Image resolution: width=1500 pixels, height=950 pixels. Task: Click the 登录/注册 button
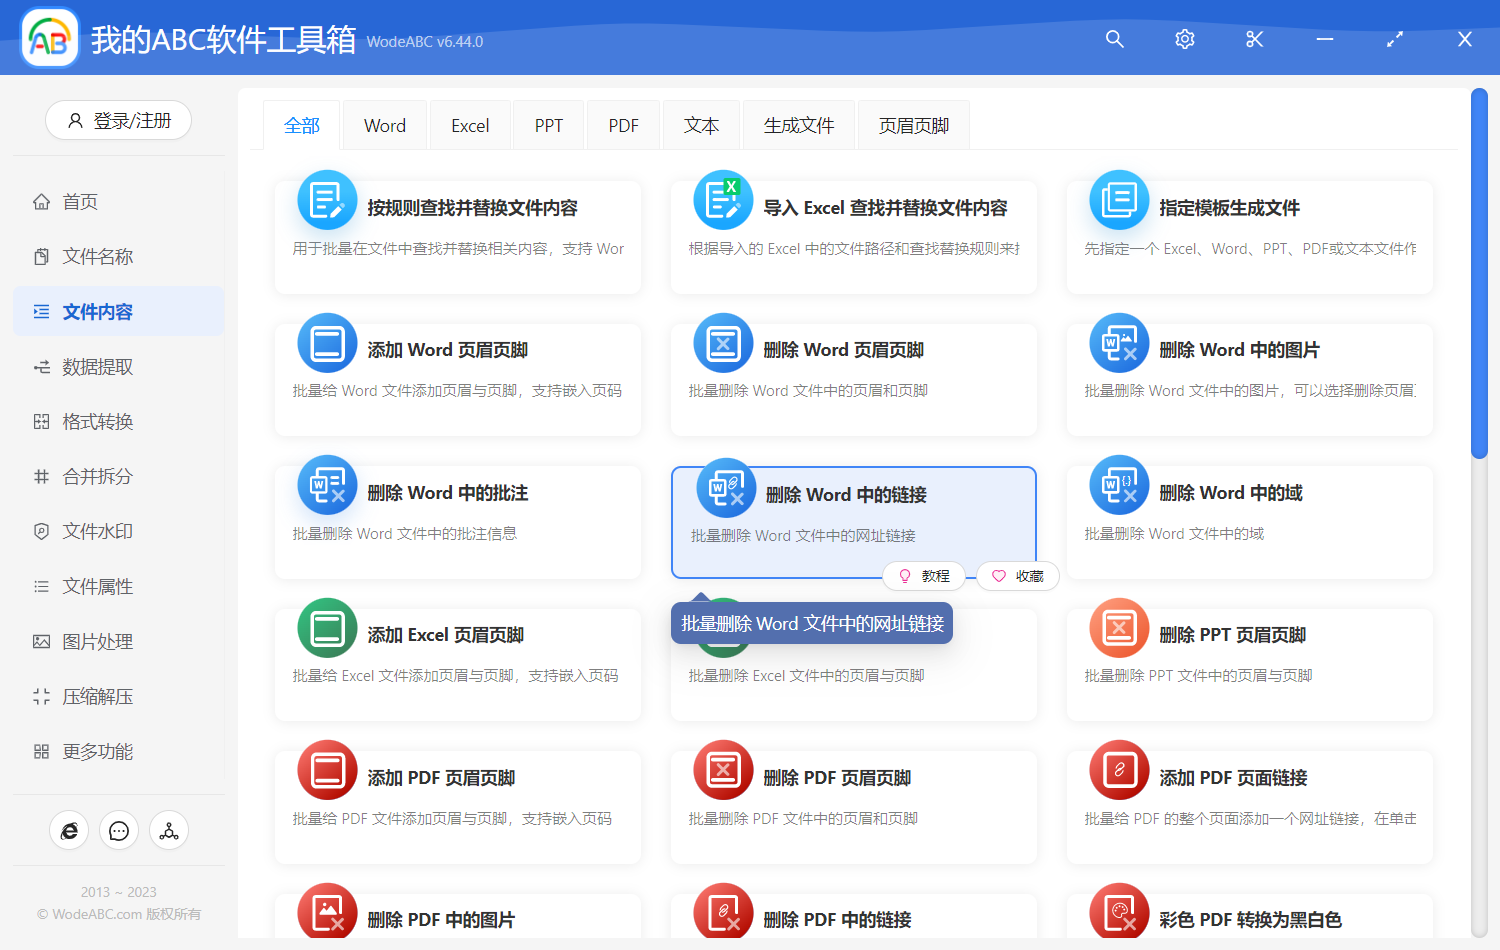pyautogui.click(x=118, y=120)
